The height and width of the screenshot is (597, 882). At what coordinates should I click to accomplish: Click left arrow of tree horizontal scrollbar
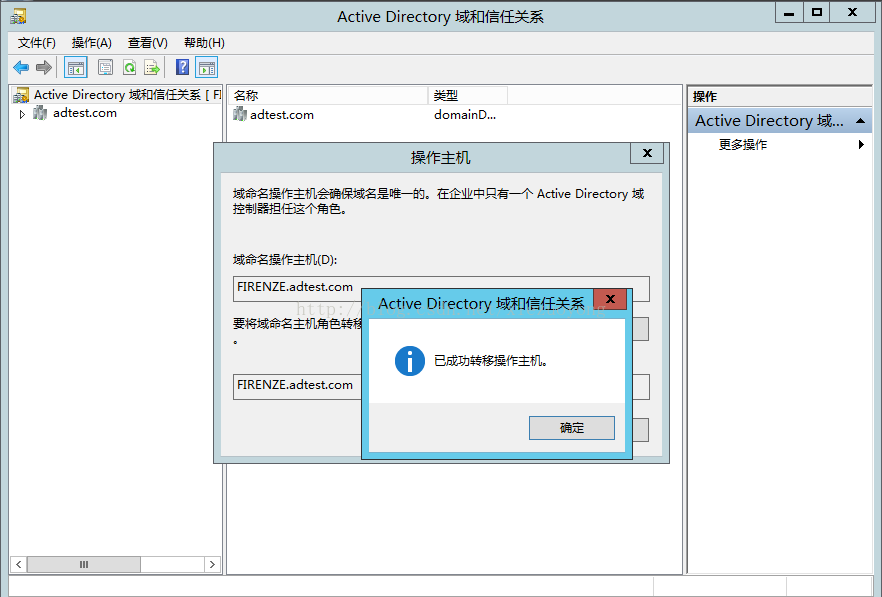(19, 564)
